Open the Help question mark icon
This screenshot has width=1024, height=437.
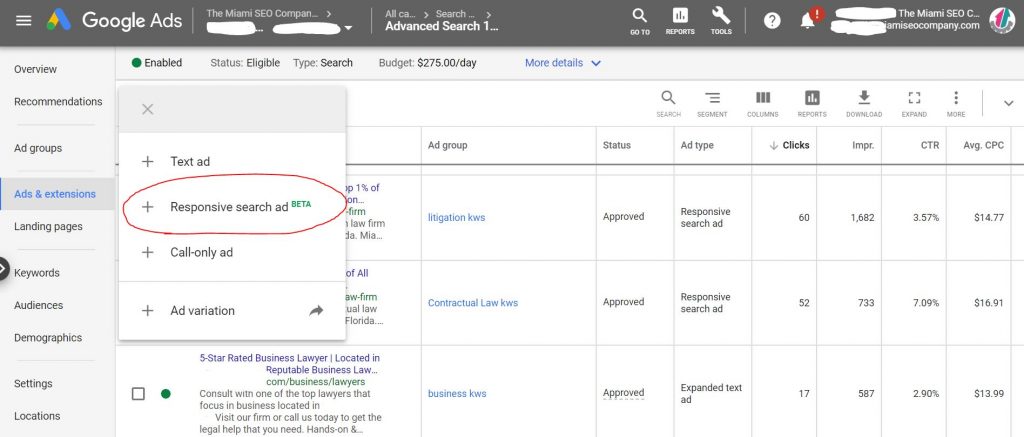tap(772, 21)
